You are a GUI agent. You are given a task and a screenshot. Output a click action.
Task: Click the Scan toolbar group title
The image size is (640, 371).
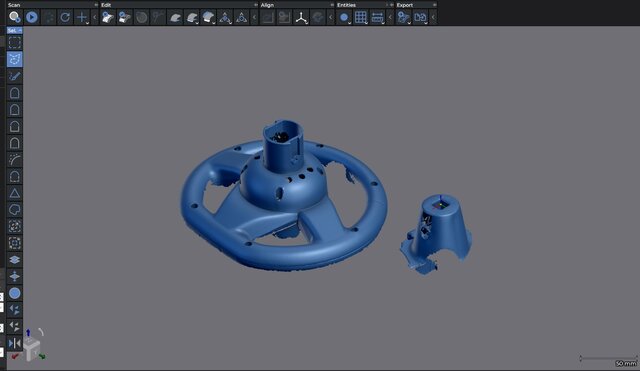[14, 5]
